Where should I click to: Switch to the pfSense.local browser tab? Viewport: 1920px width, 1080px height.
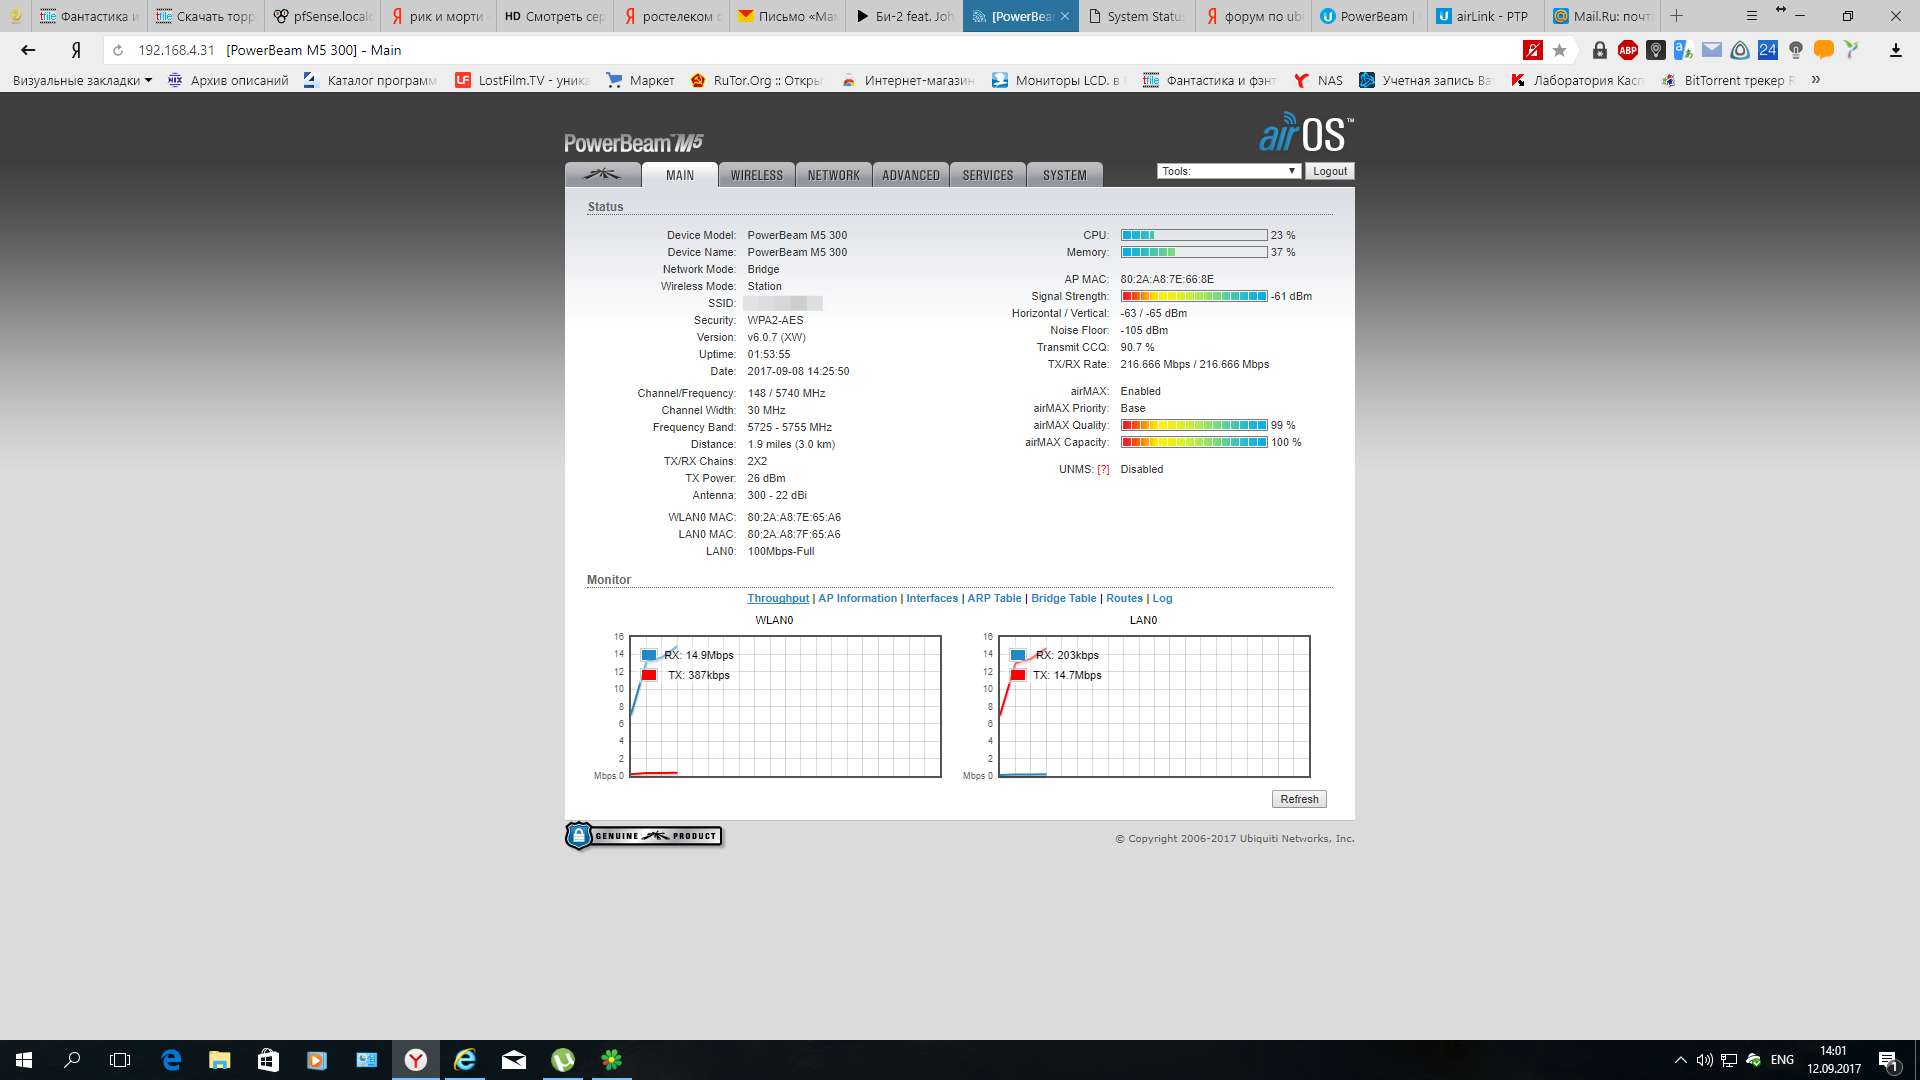323,16
